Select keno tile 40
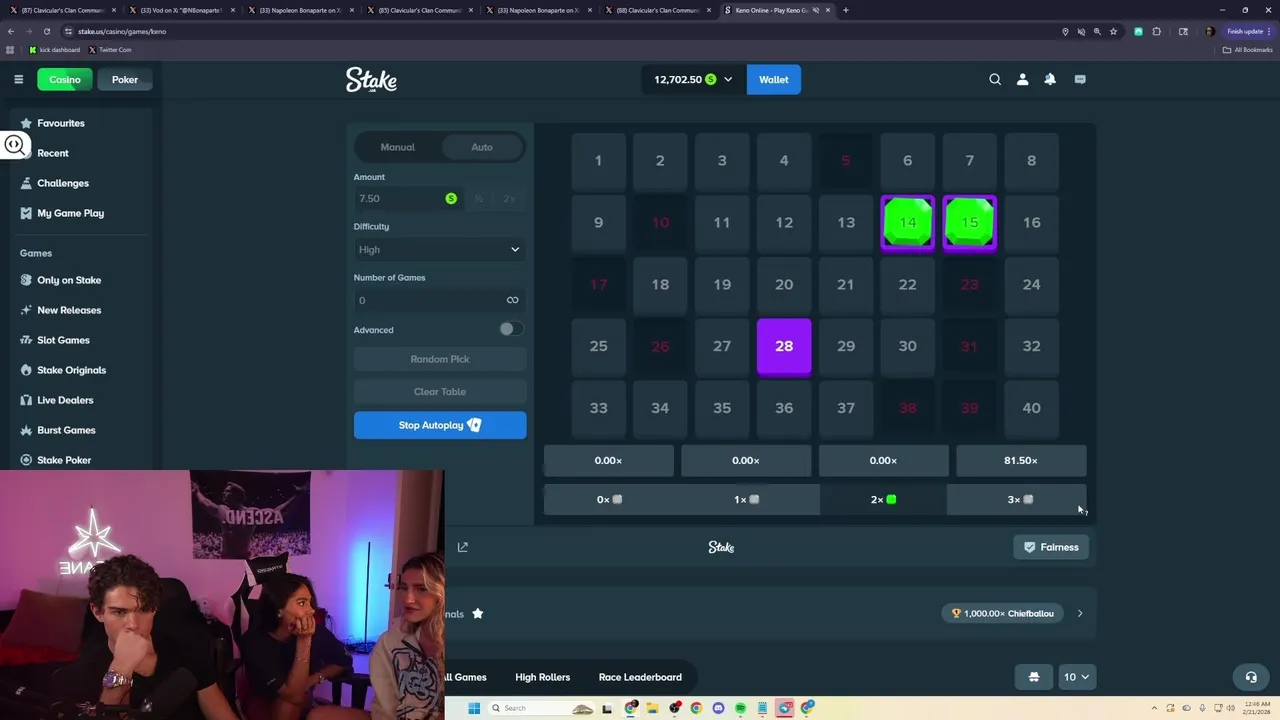This screenshot has height=720, width=1280. [1031, 407]
